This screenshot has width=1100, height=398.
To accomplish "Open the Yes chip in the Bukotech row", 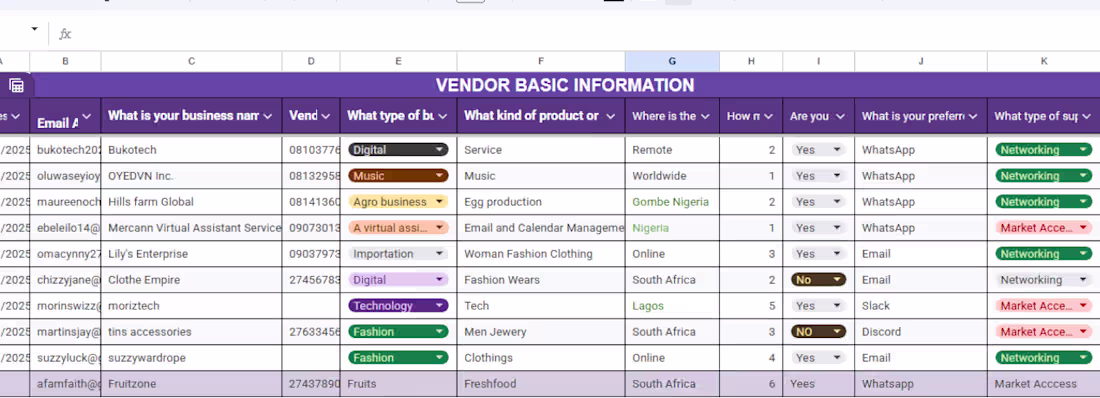I will click(x=819, y=150).
